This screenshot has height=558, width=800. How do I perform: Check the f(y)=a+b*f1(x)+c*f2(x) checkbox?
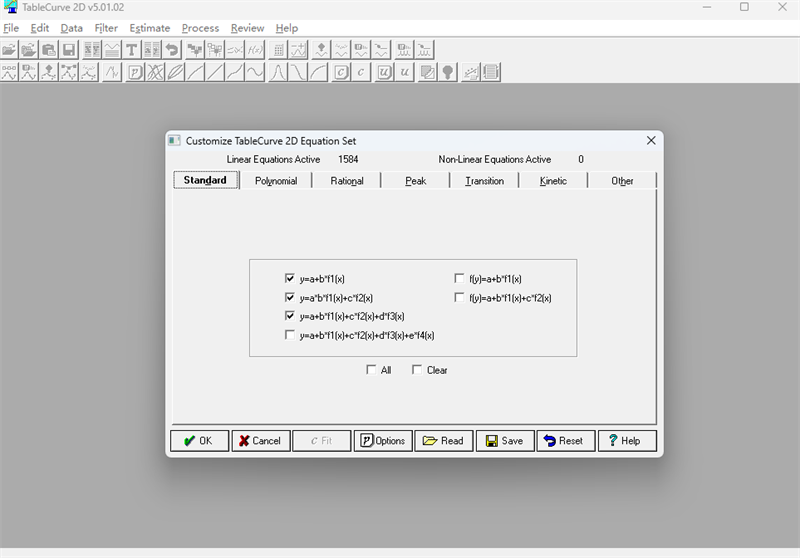[459, 297]
